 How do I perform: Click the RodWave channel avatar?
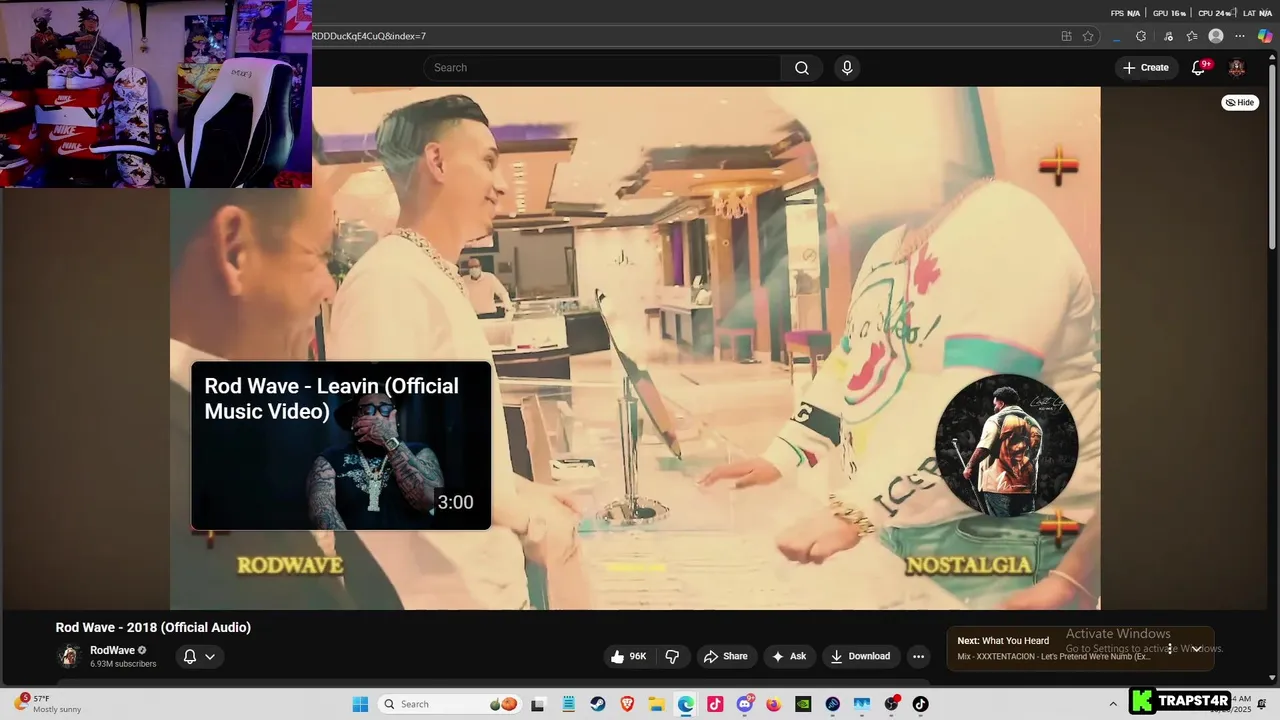coord(69,656)
